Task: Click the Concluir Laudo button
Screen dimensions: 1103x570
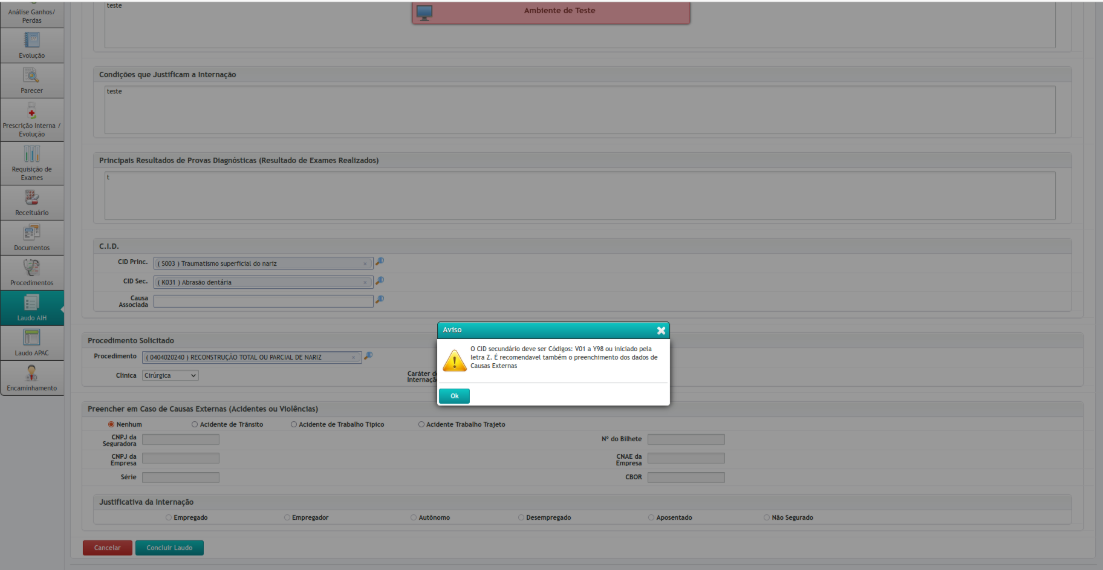Action: [169, 548]
